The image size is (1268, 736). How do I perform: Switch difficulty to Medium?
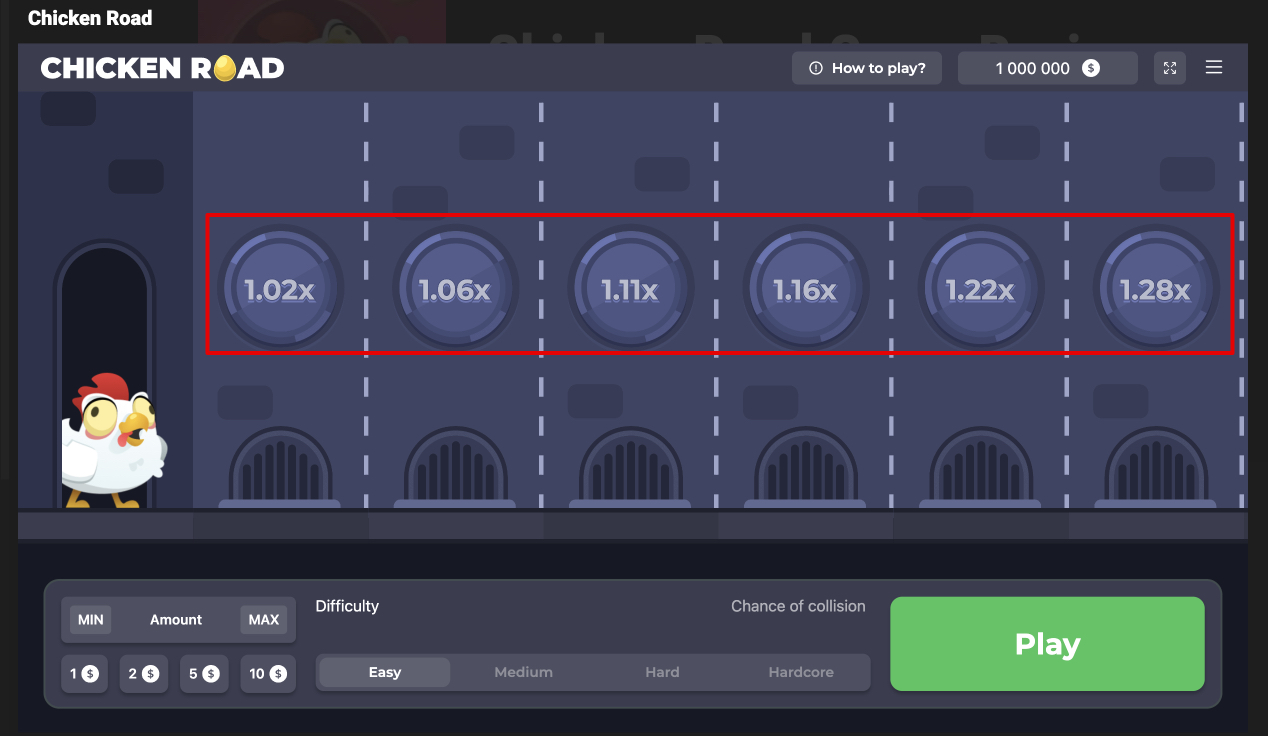[x=523, y=672]
